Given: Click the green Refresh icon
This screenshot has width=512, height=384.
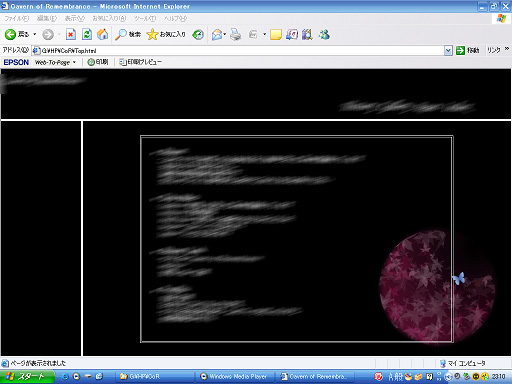Looking at the screenshot, I should tap(87, 34).
